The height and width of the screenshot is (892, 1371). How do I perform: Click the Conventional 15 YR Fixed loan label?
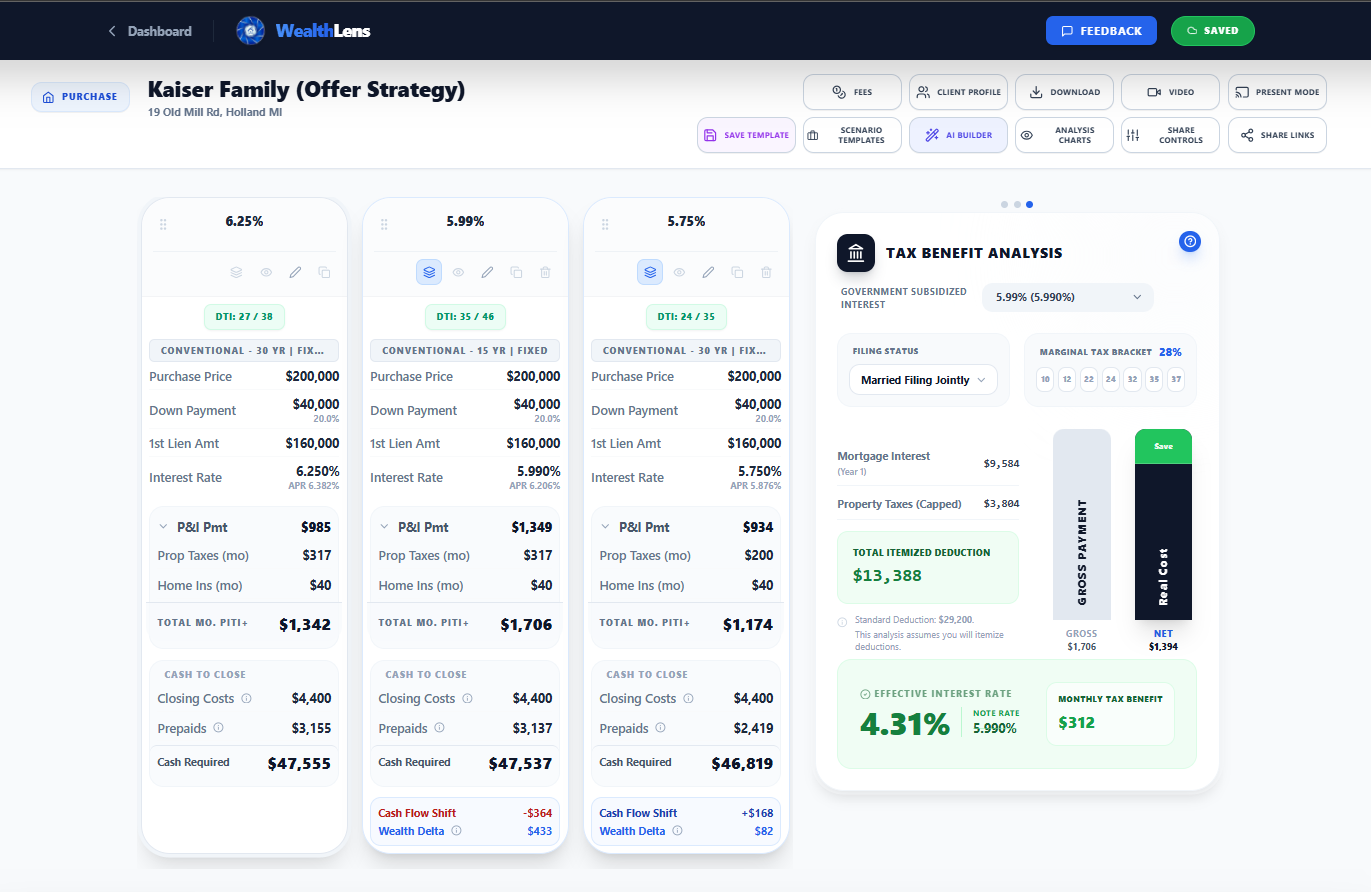click(465, 351)
